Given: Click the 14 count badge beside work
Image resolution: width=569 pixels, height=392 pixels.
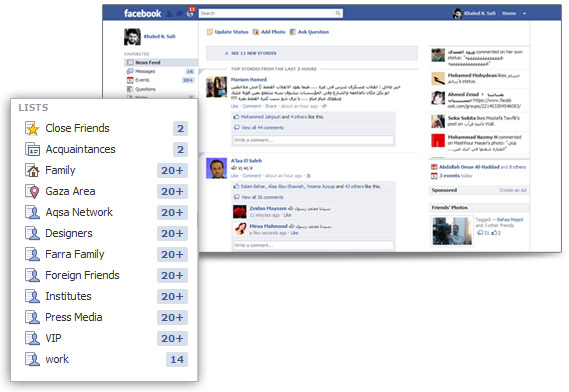Looking at the screenshot, I should point(177,359).
